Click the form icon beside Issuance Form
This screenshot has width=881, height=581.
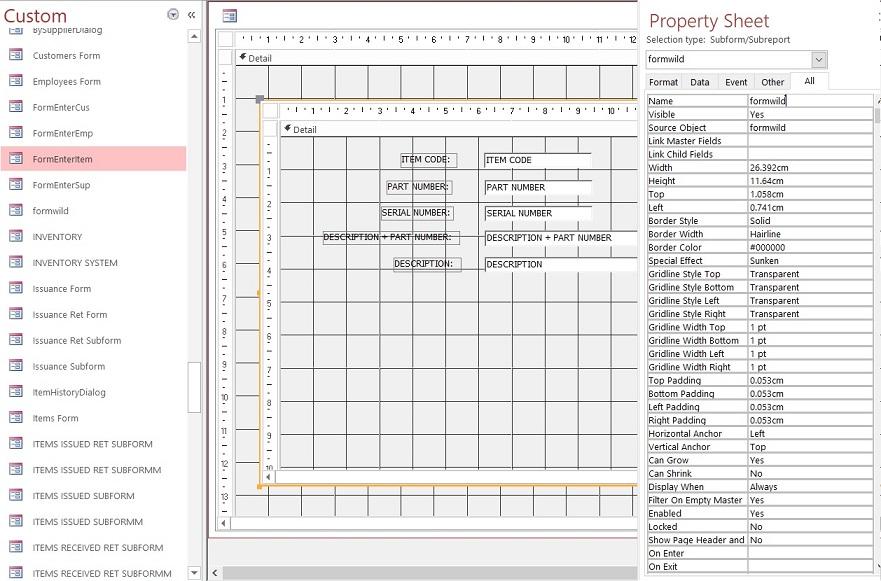[x=16, y=288]
